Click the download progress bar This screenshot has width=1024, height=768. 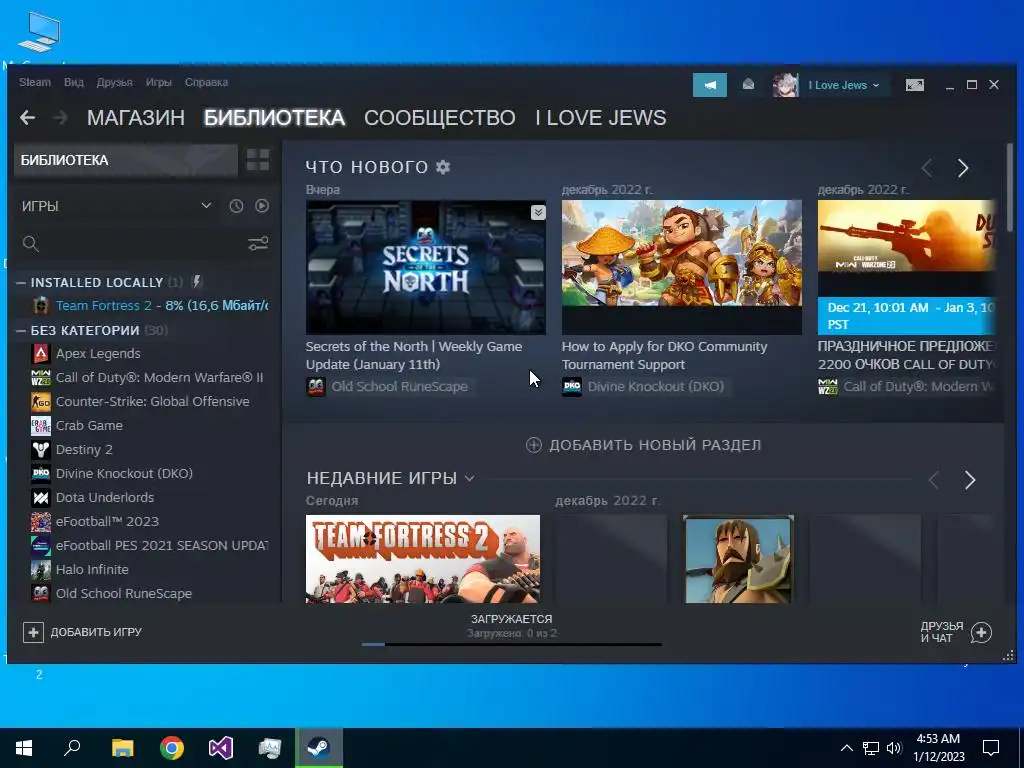[x=512, y=645]
